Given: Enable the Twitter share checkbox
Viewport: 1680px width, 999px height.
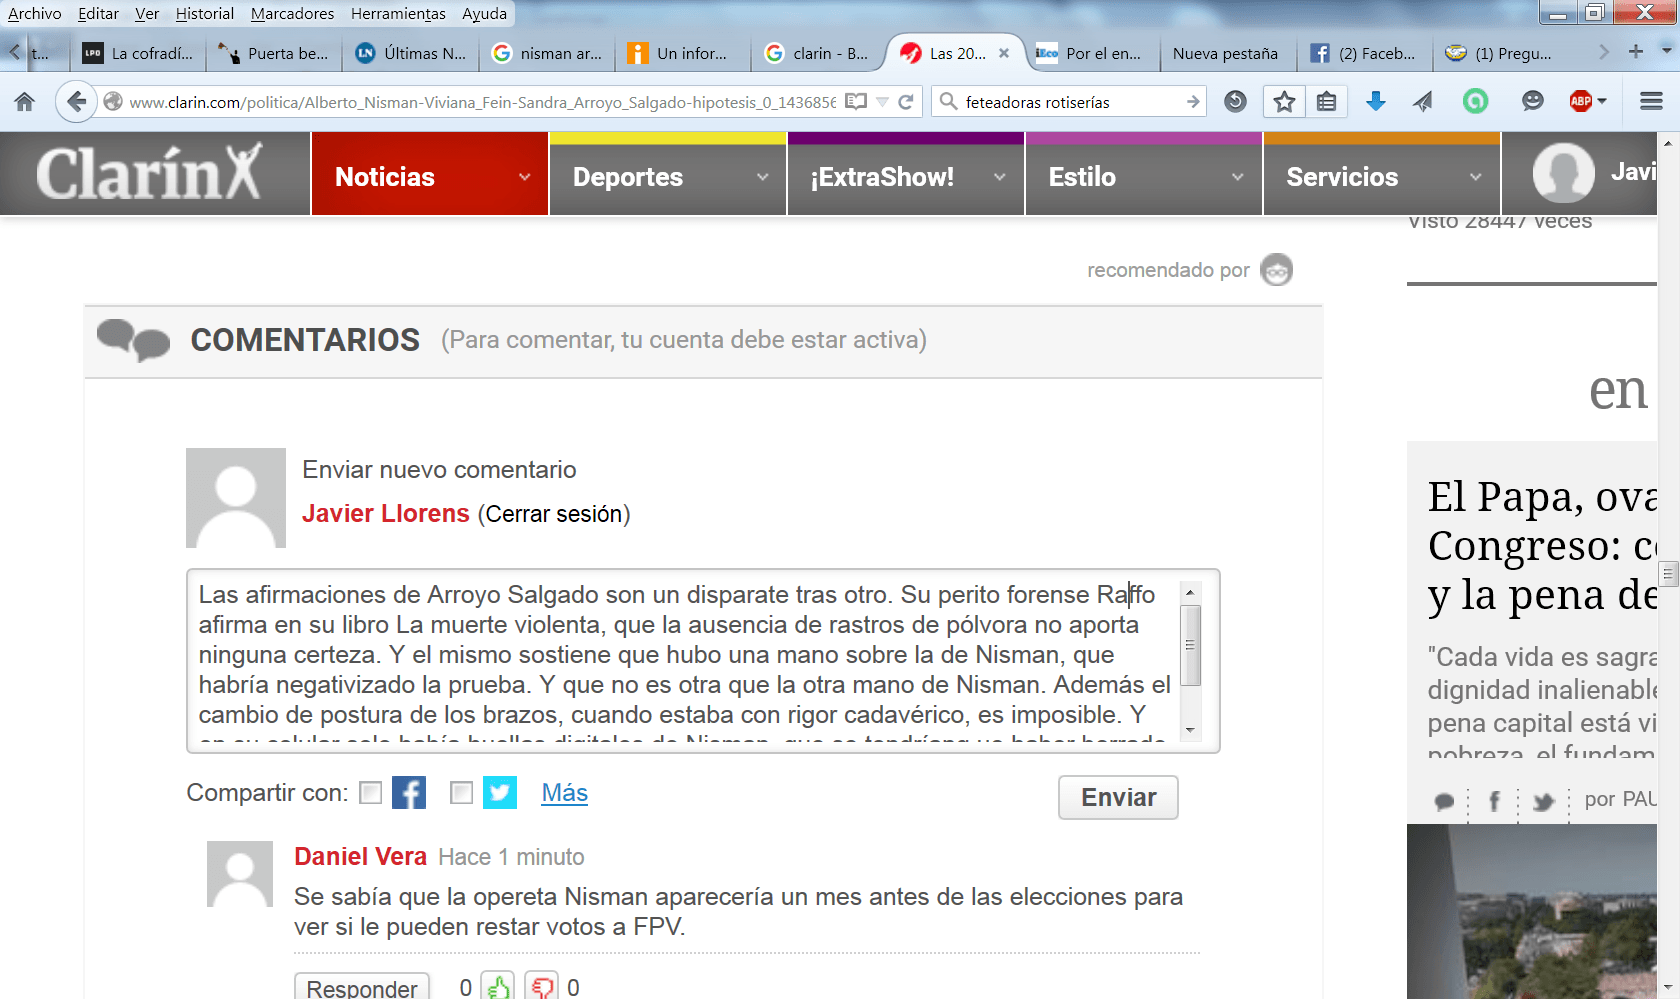Looking at the screenshot, I should coord(461,793).
